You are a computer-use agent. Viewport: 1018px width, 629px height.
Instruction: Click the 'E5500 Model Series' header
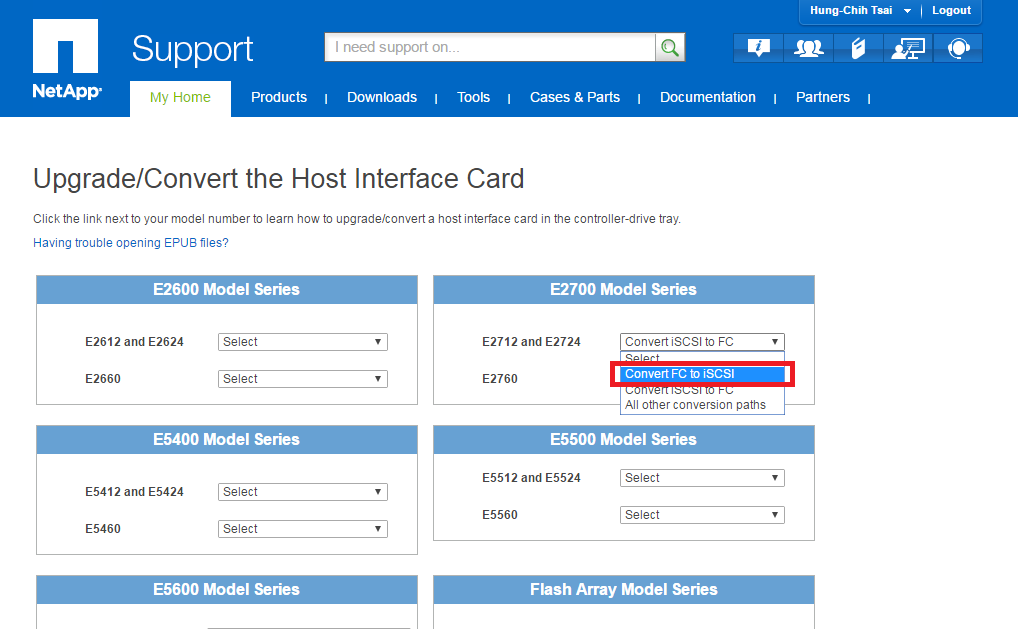click(x=623, y=439)
